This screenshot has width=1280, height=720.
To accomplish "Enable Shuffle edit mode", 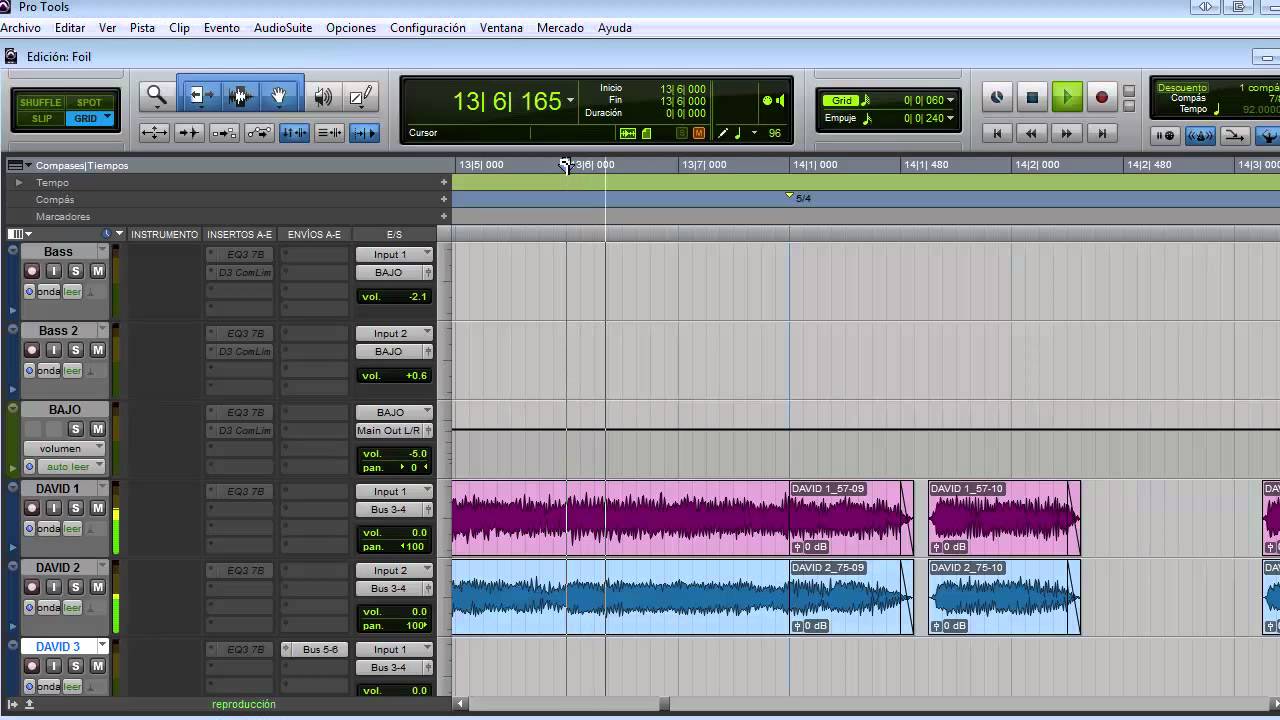I will 40,102.
